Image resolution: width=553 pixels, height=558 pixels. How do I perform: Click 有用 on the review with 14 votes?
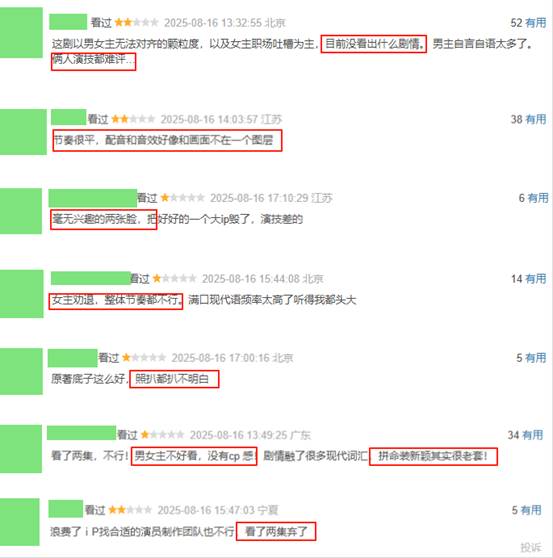536,279
